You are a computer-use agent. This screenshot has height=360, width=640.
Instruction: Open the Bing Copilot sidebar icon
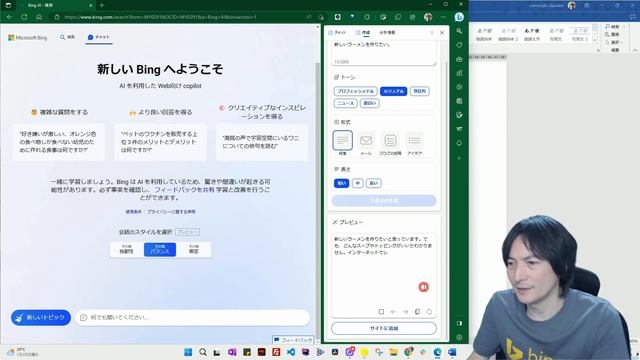pos(459,17)
